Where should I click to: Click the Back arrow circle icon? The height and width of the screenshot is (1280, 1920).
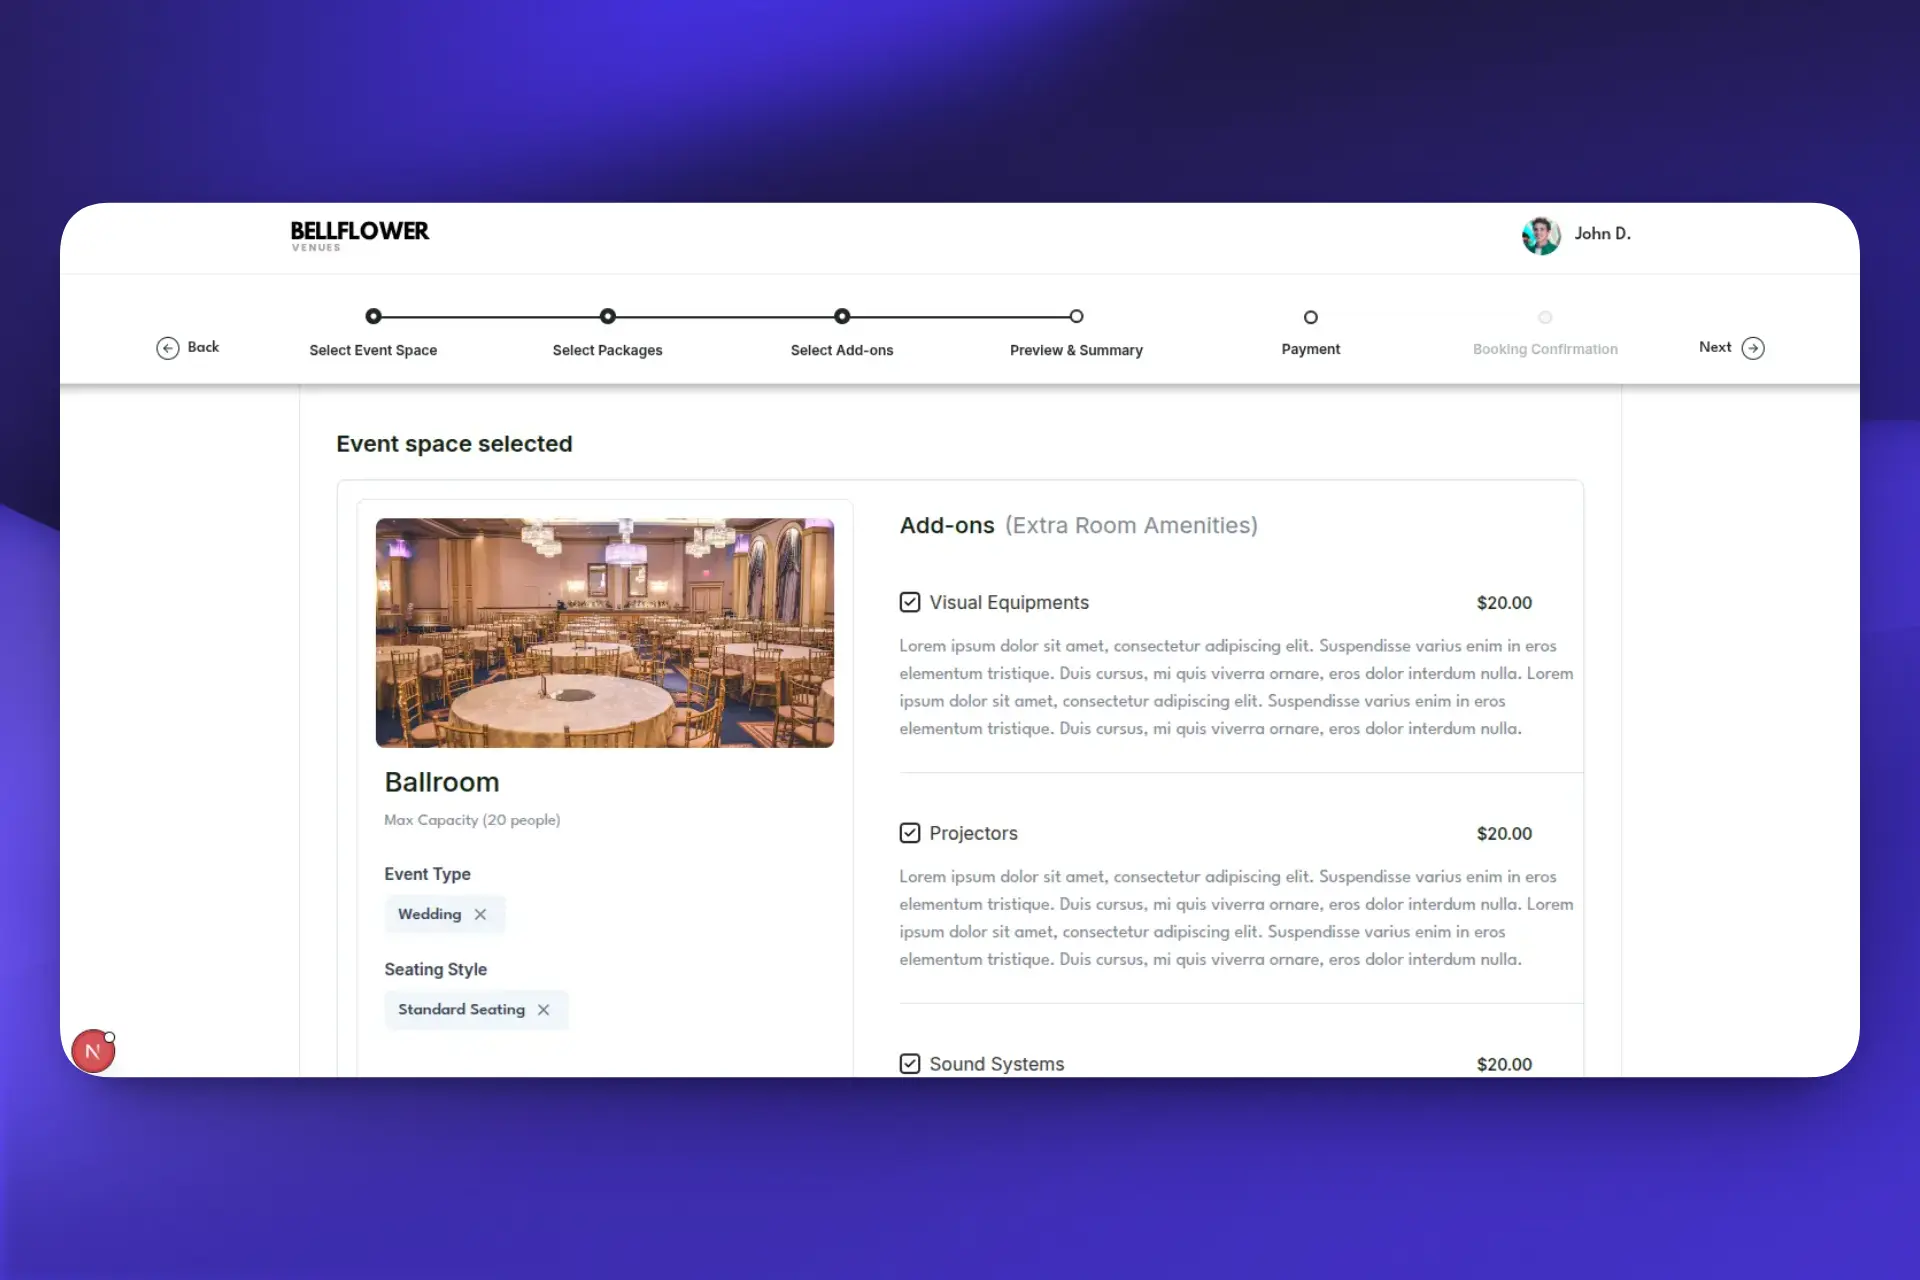click(x=167, y=348)
